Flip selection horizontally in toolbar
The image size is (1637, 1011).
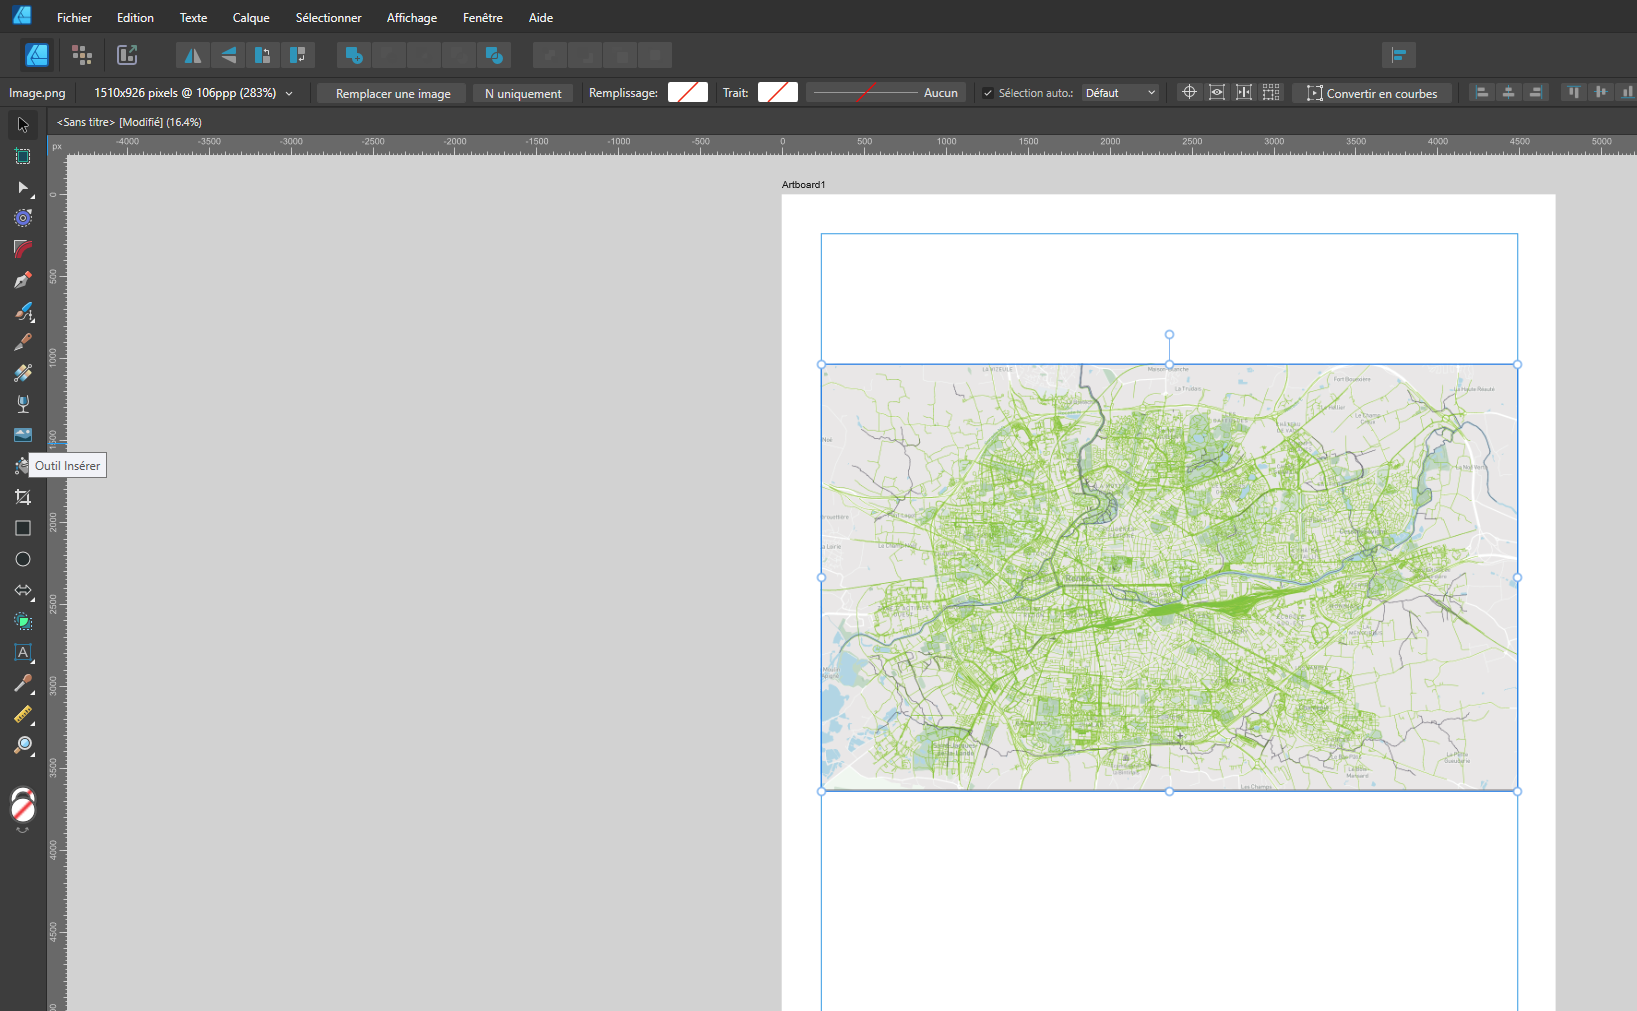coord(192,55)
